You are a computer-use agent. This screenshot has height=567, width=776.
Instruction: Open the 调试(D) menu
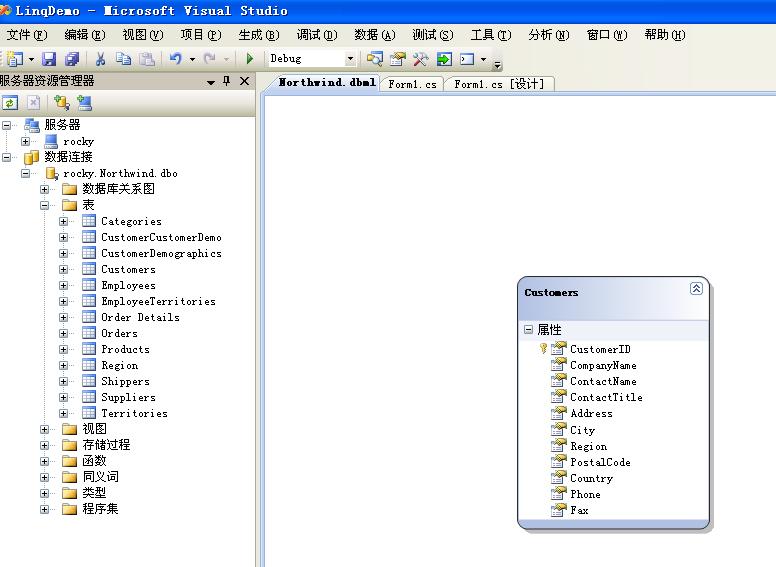317,35
